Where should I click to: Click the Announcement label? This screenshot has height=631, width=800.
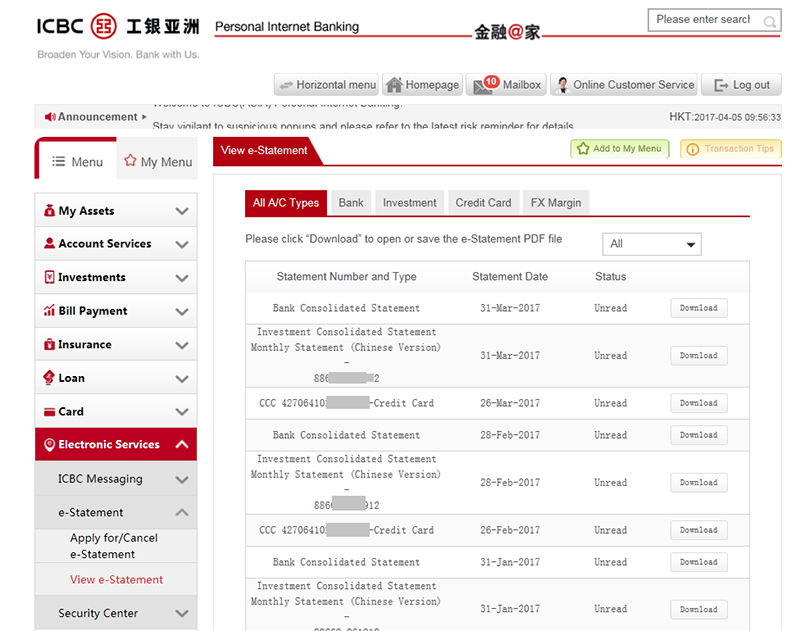pos(97,117)
